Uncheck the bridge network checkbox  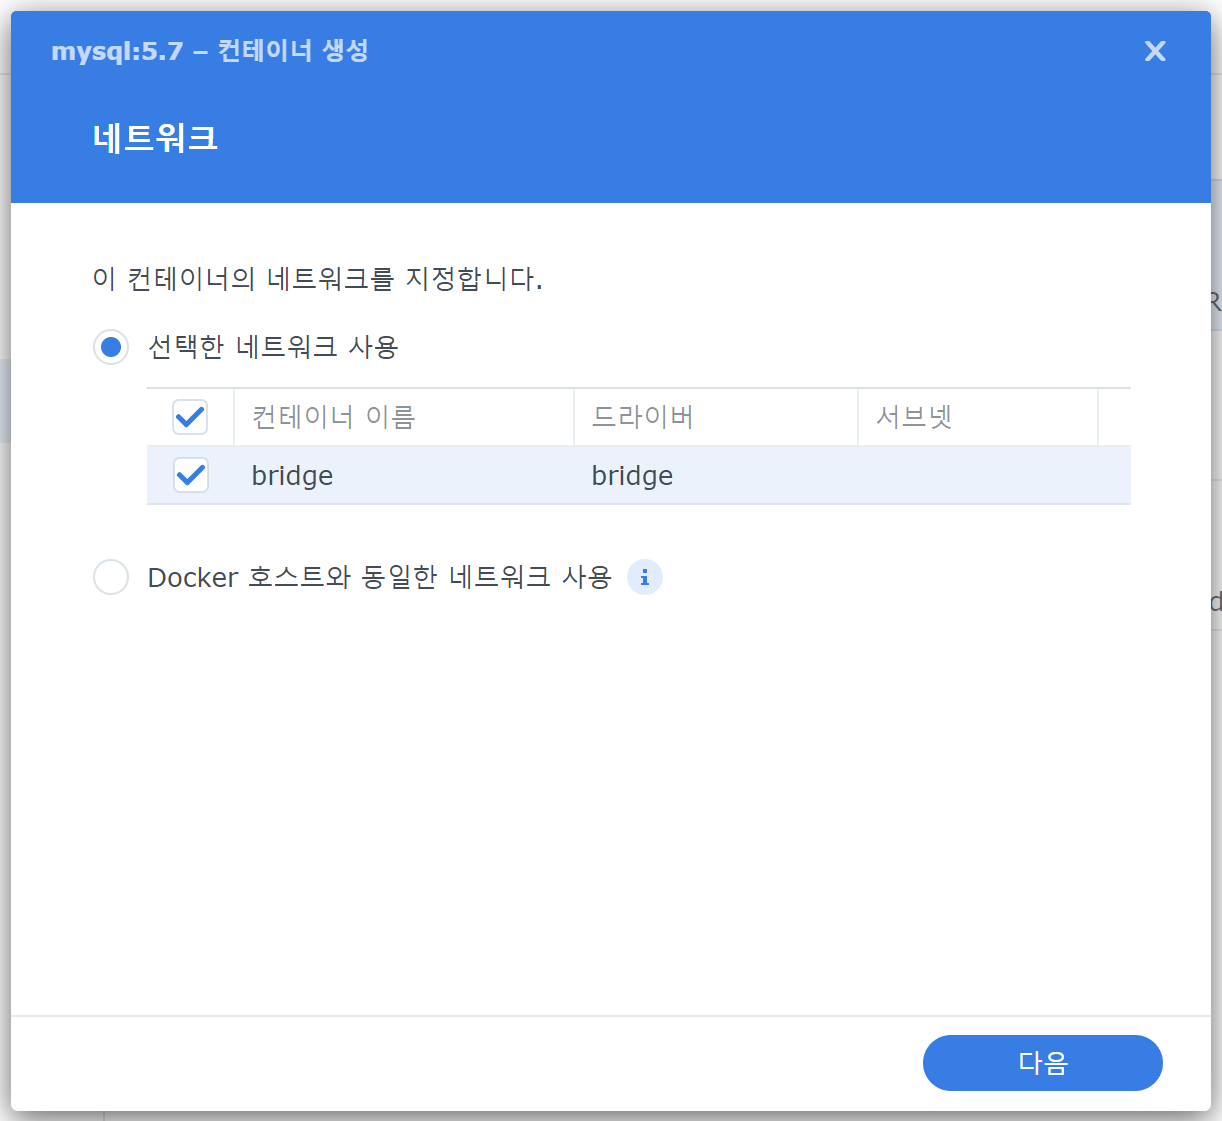tap(190, 475)
